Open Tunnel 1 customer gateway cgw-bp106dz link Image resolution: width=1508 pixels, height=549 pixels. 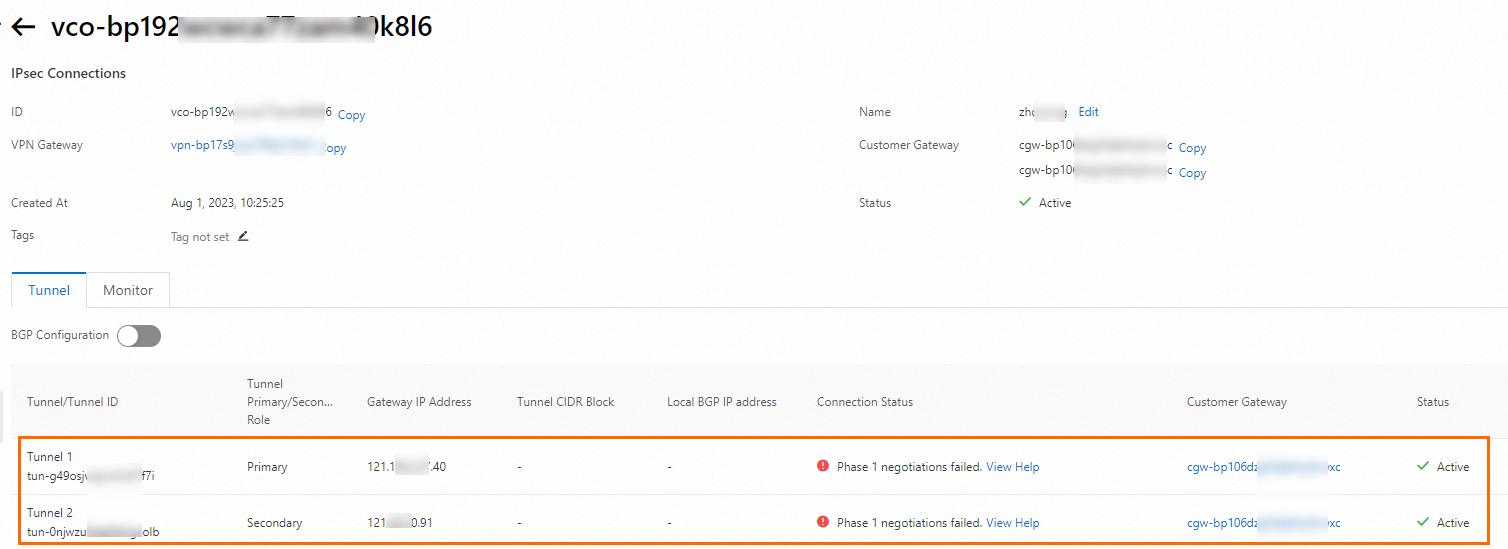[1263, 467]
